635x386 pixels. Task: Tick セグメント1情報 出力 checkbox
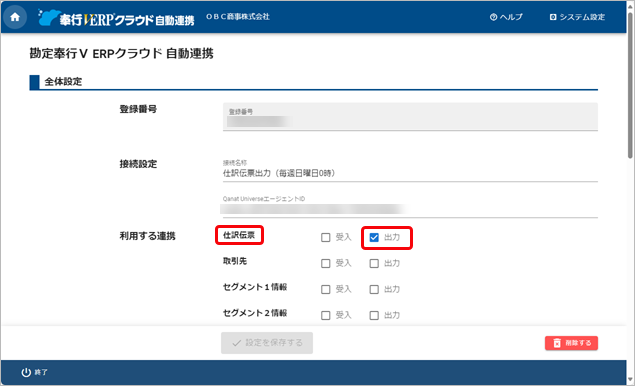pos(374,289)
